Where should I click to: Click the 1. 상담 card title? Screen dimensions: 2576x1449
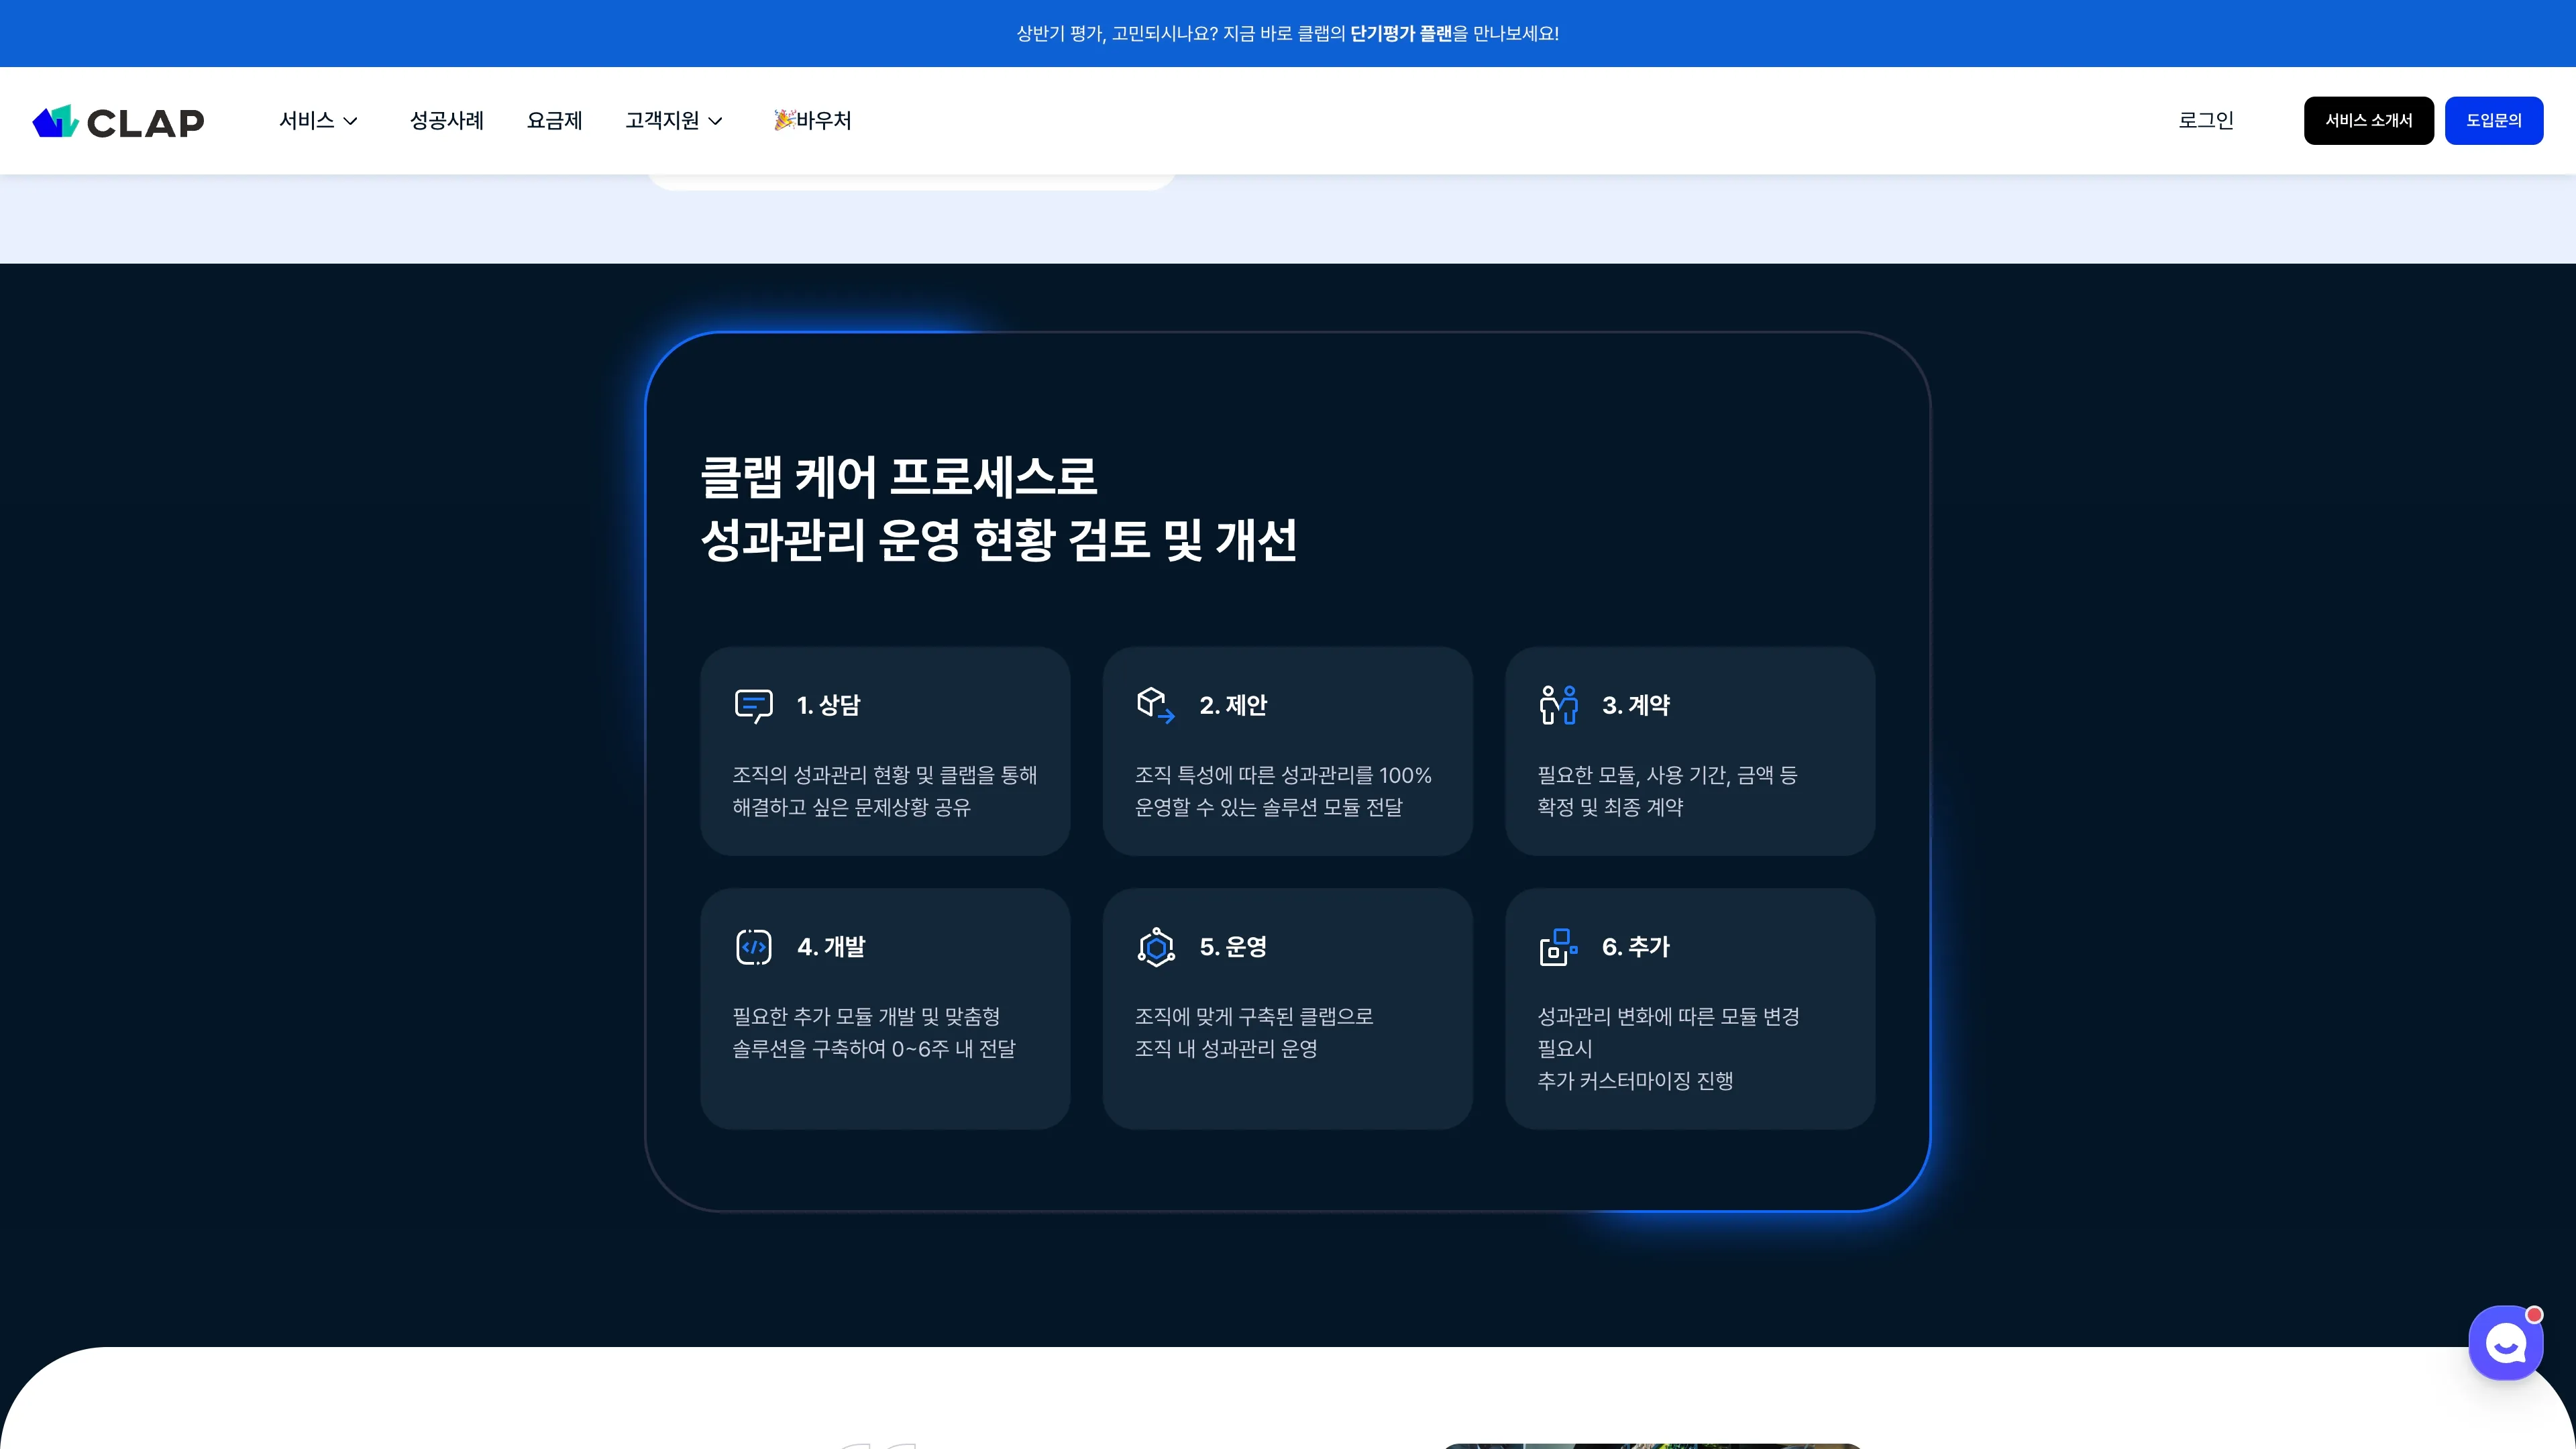(828, 705)
